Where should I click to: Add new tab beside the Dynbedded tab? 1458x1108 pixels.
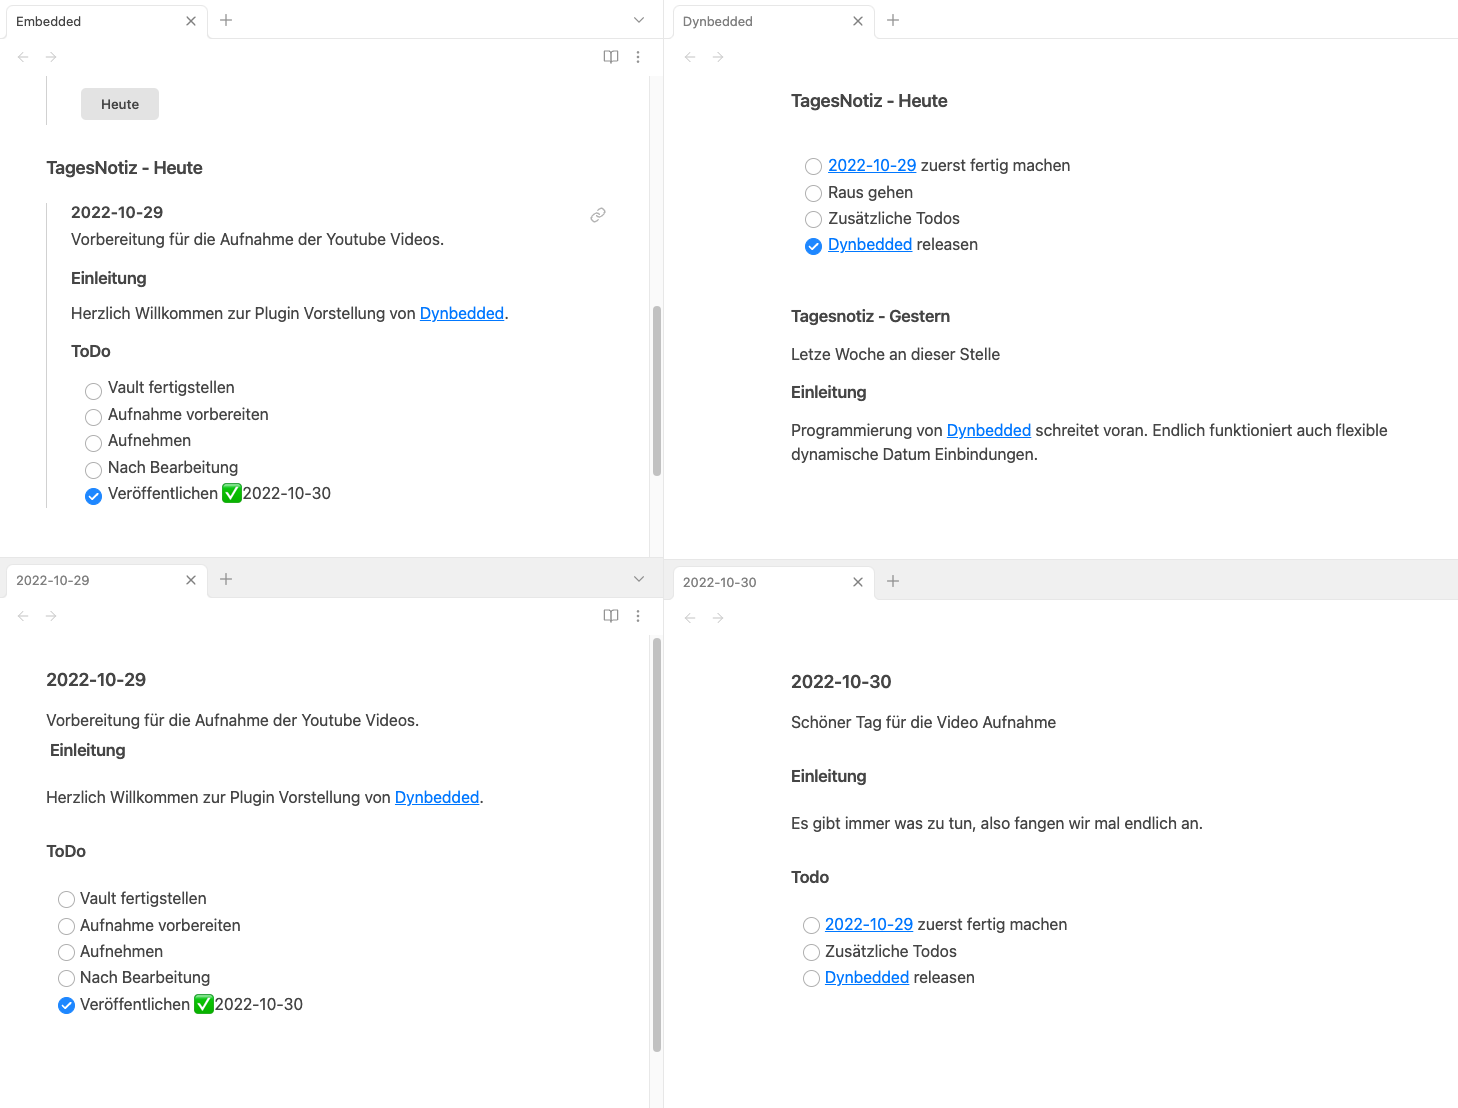[x=893, y=20]
